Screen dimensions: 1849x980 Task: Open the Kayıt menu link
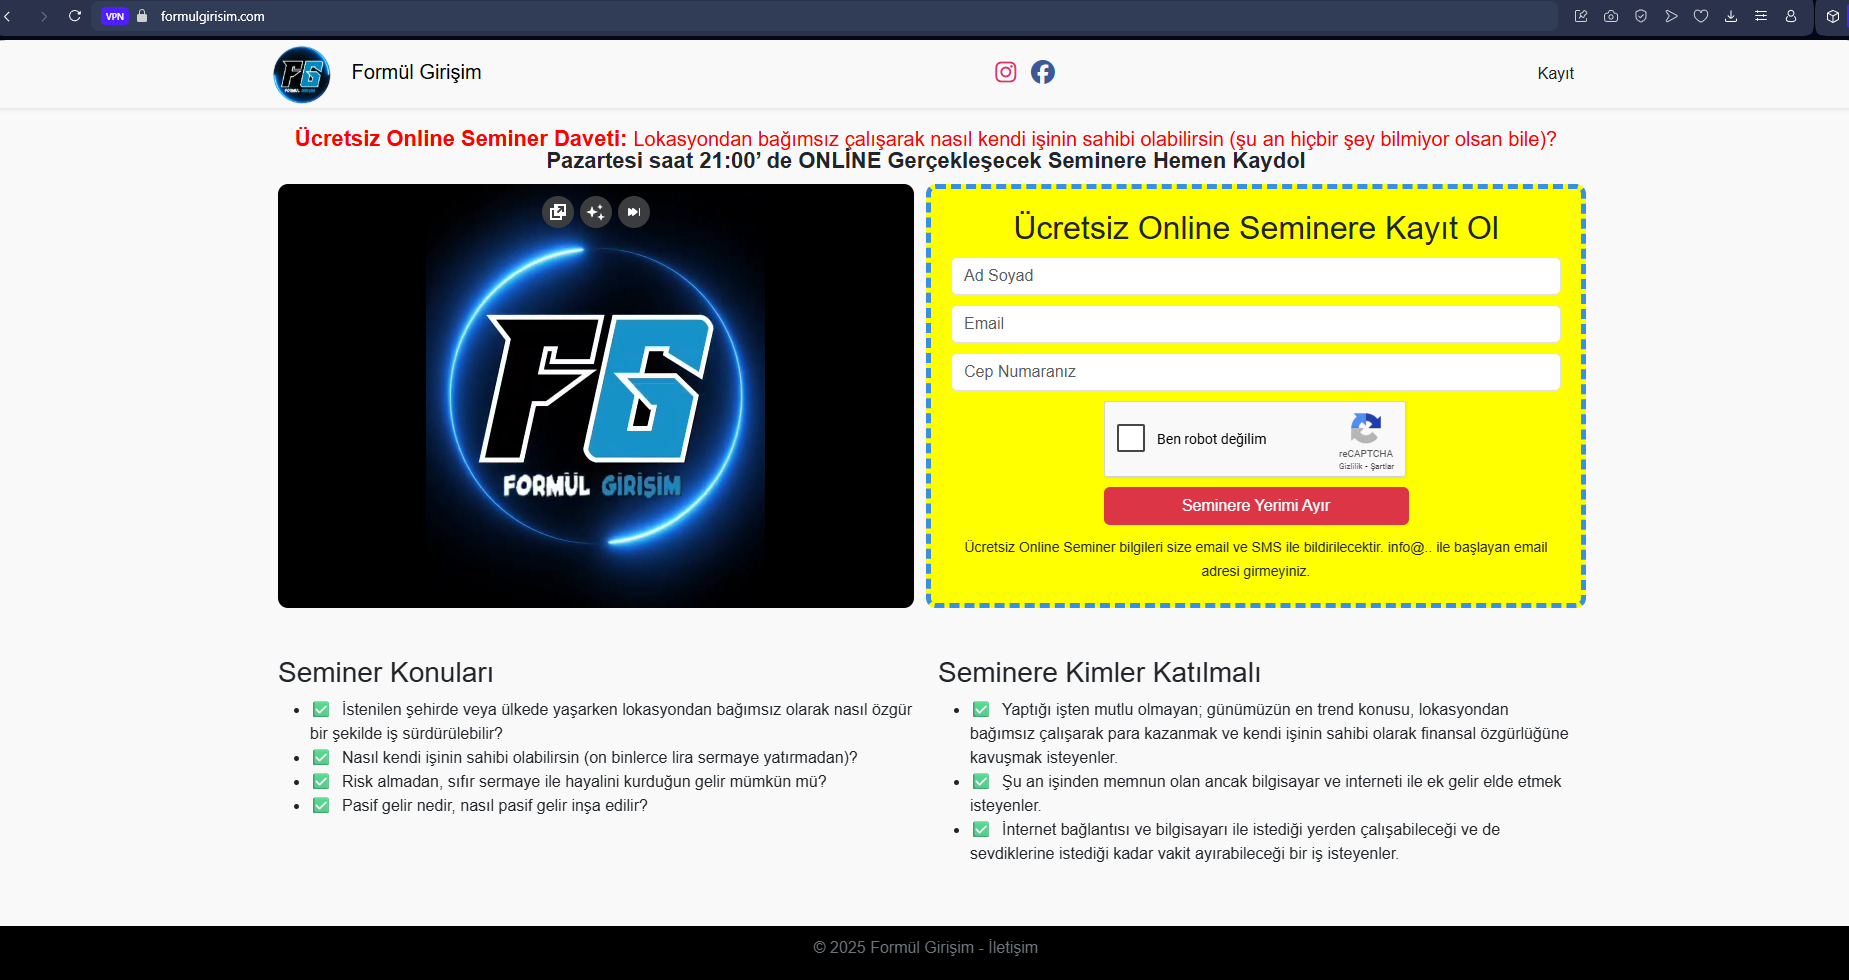point(1555,73)
